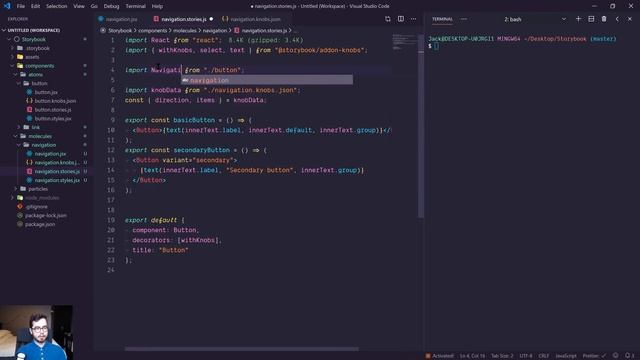Move terminal panel with the chevron icon
This screenshot has width=640, height=360.
coord(617,19)
